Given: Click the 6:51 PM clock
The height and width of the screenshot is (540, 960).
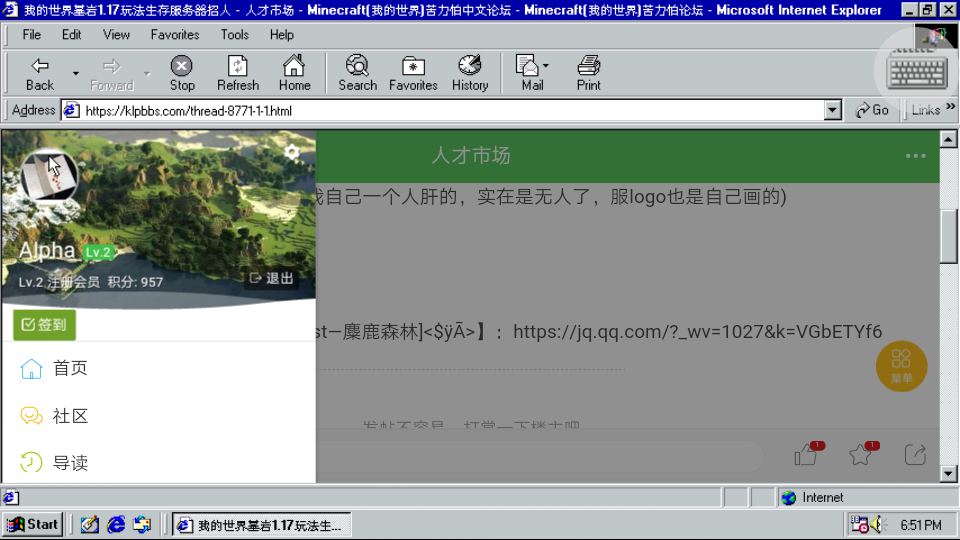Looking at the screenshot, I should coord(920,525).
